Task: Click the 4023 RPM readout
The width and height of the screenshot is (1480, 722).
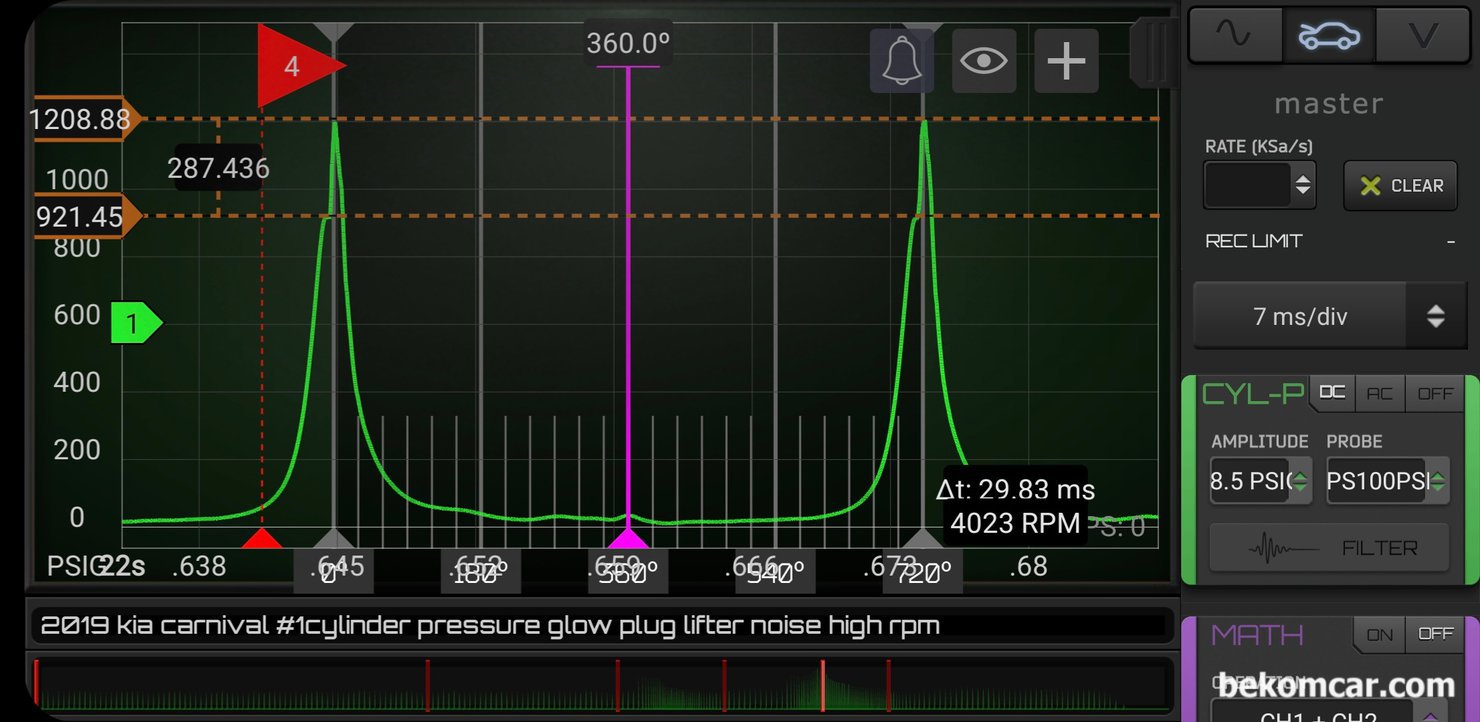Action: (x=1015, y=523)
